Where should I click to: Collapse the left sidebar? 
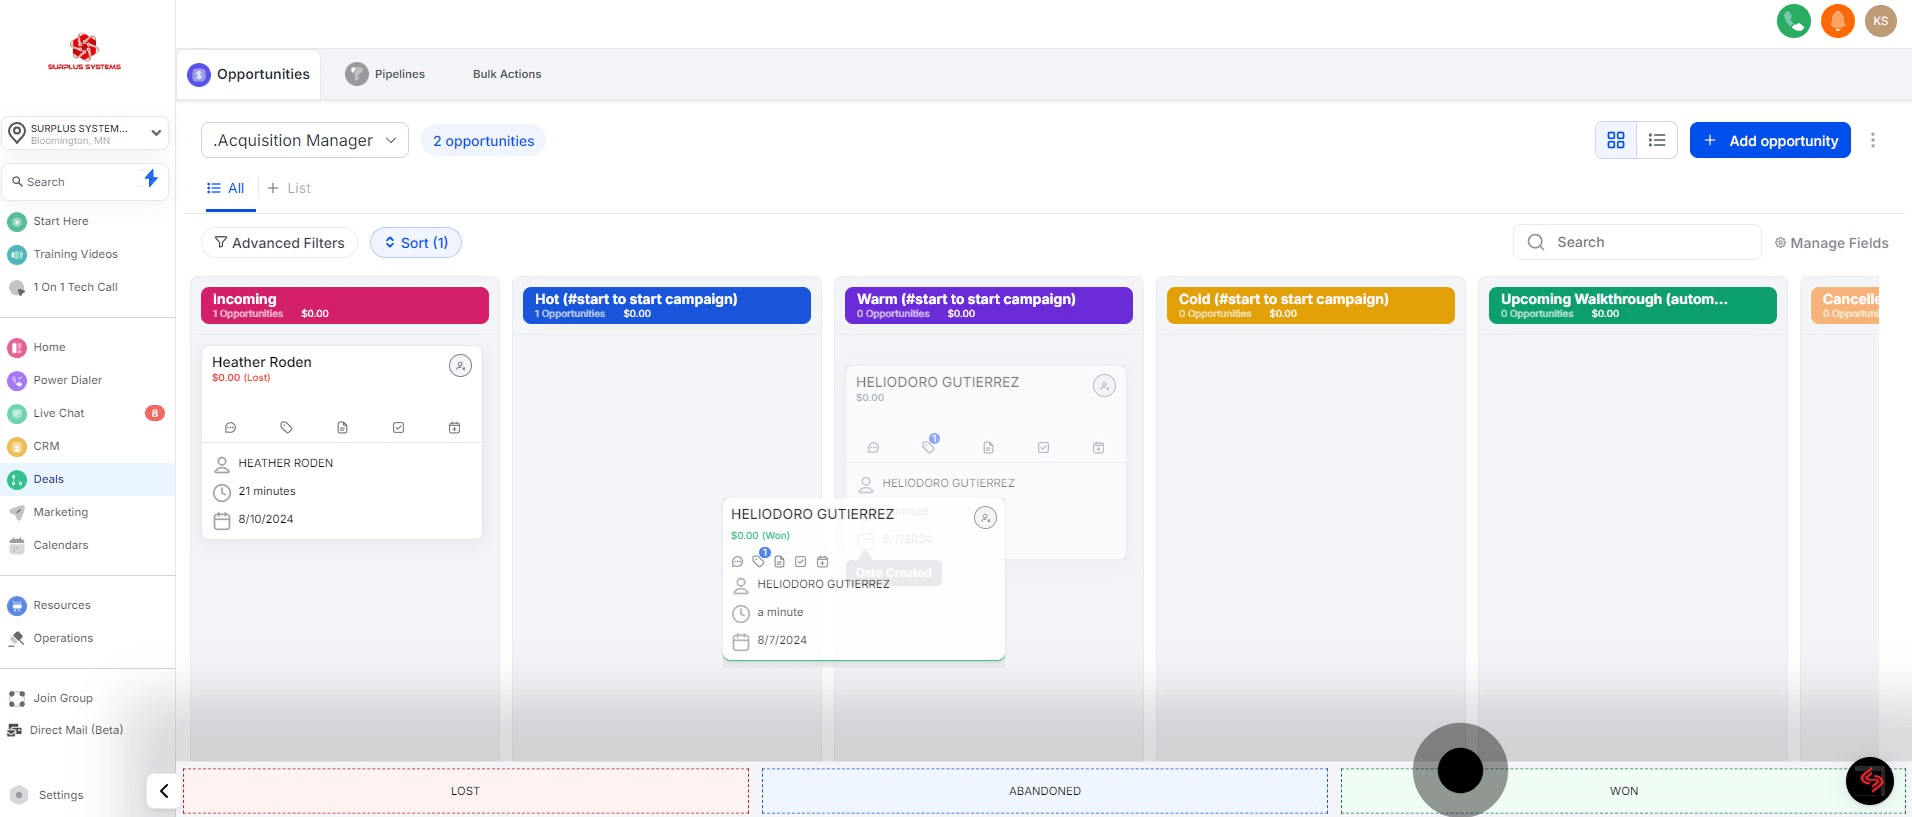[163, 791]
